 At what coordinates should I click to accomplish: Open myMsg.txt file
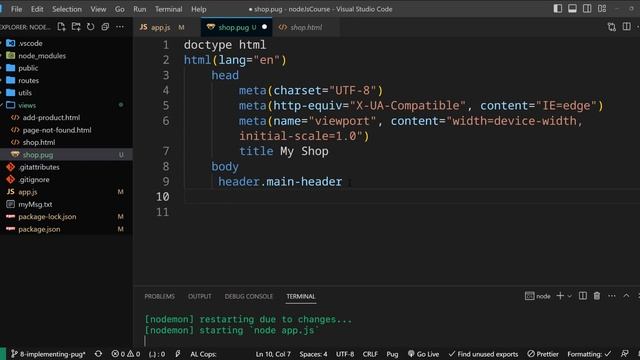[66, 204]
